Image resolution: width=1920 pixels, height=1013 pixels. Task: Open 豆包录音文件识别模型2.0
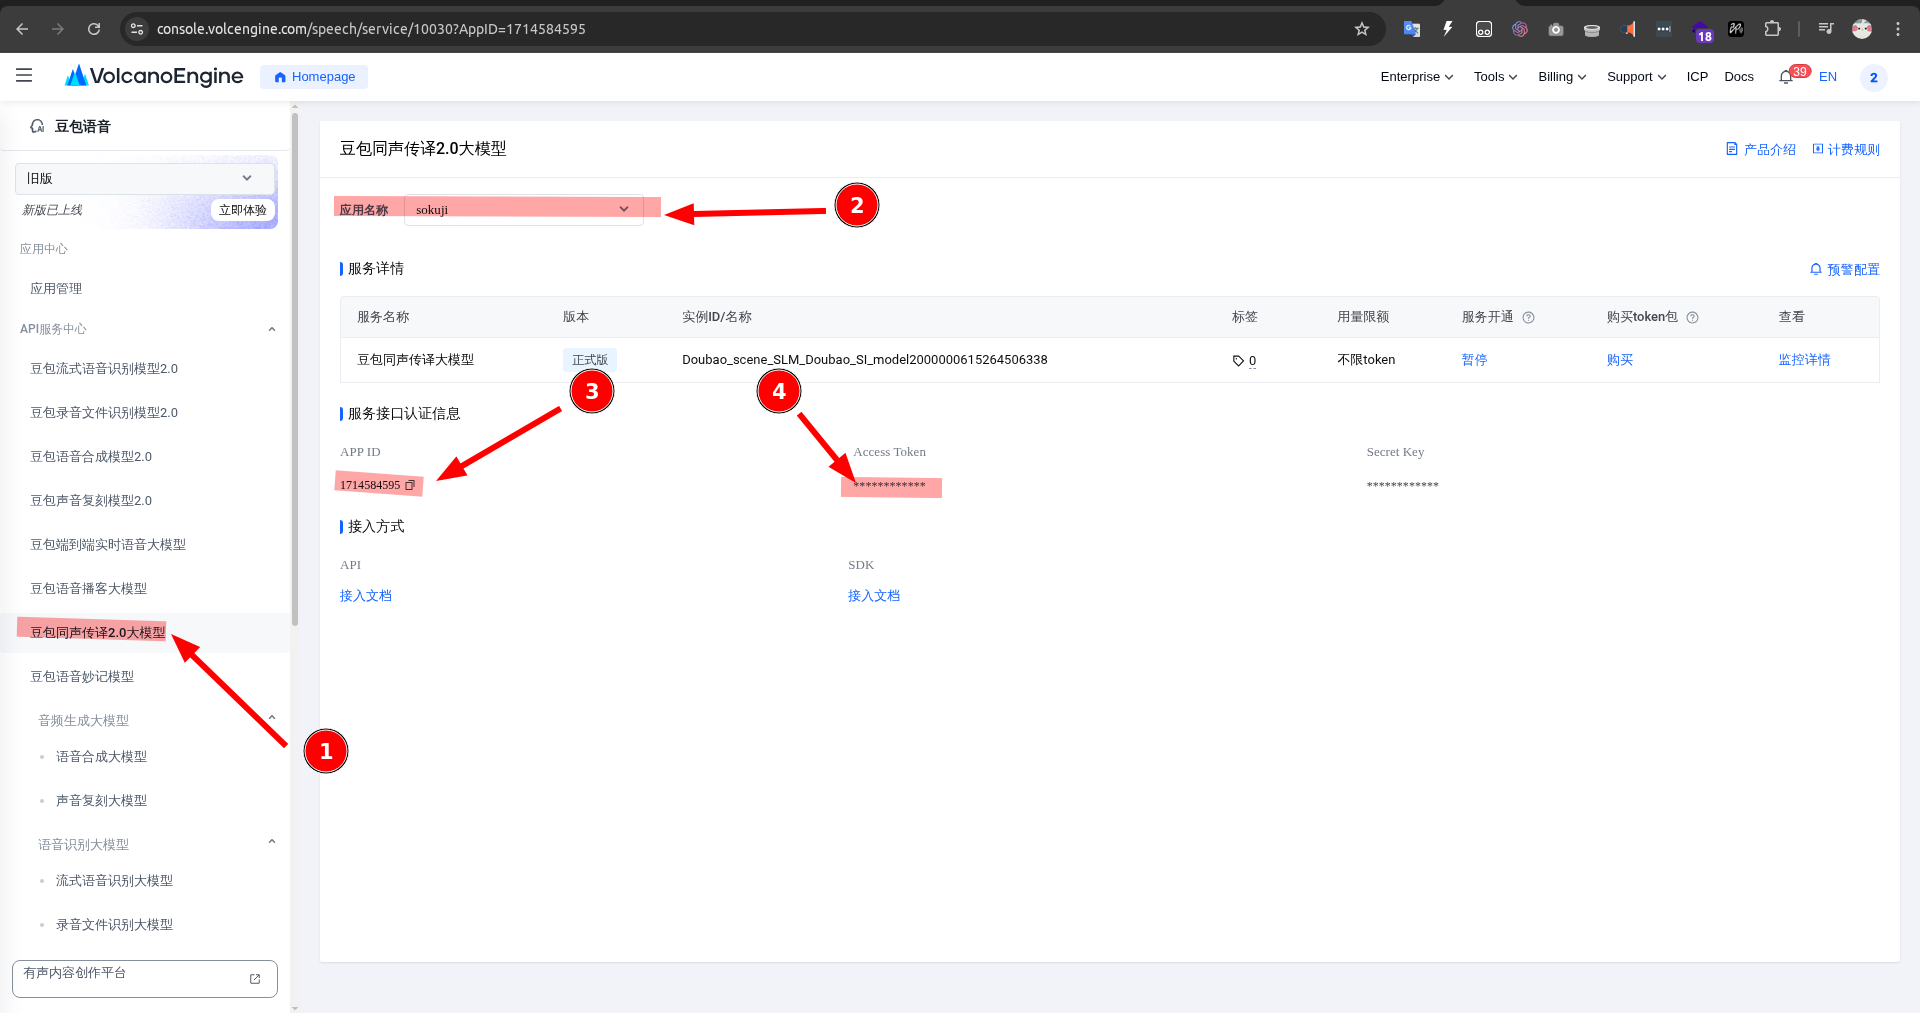pos(104,413)
